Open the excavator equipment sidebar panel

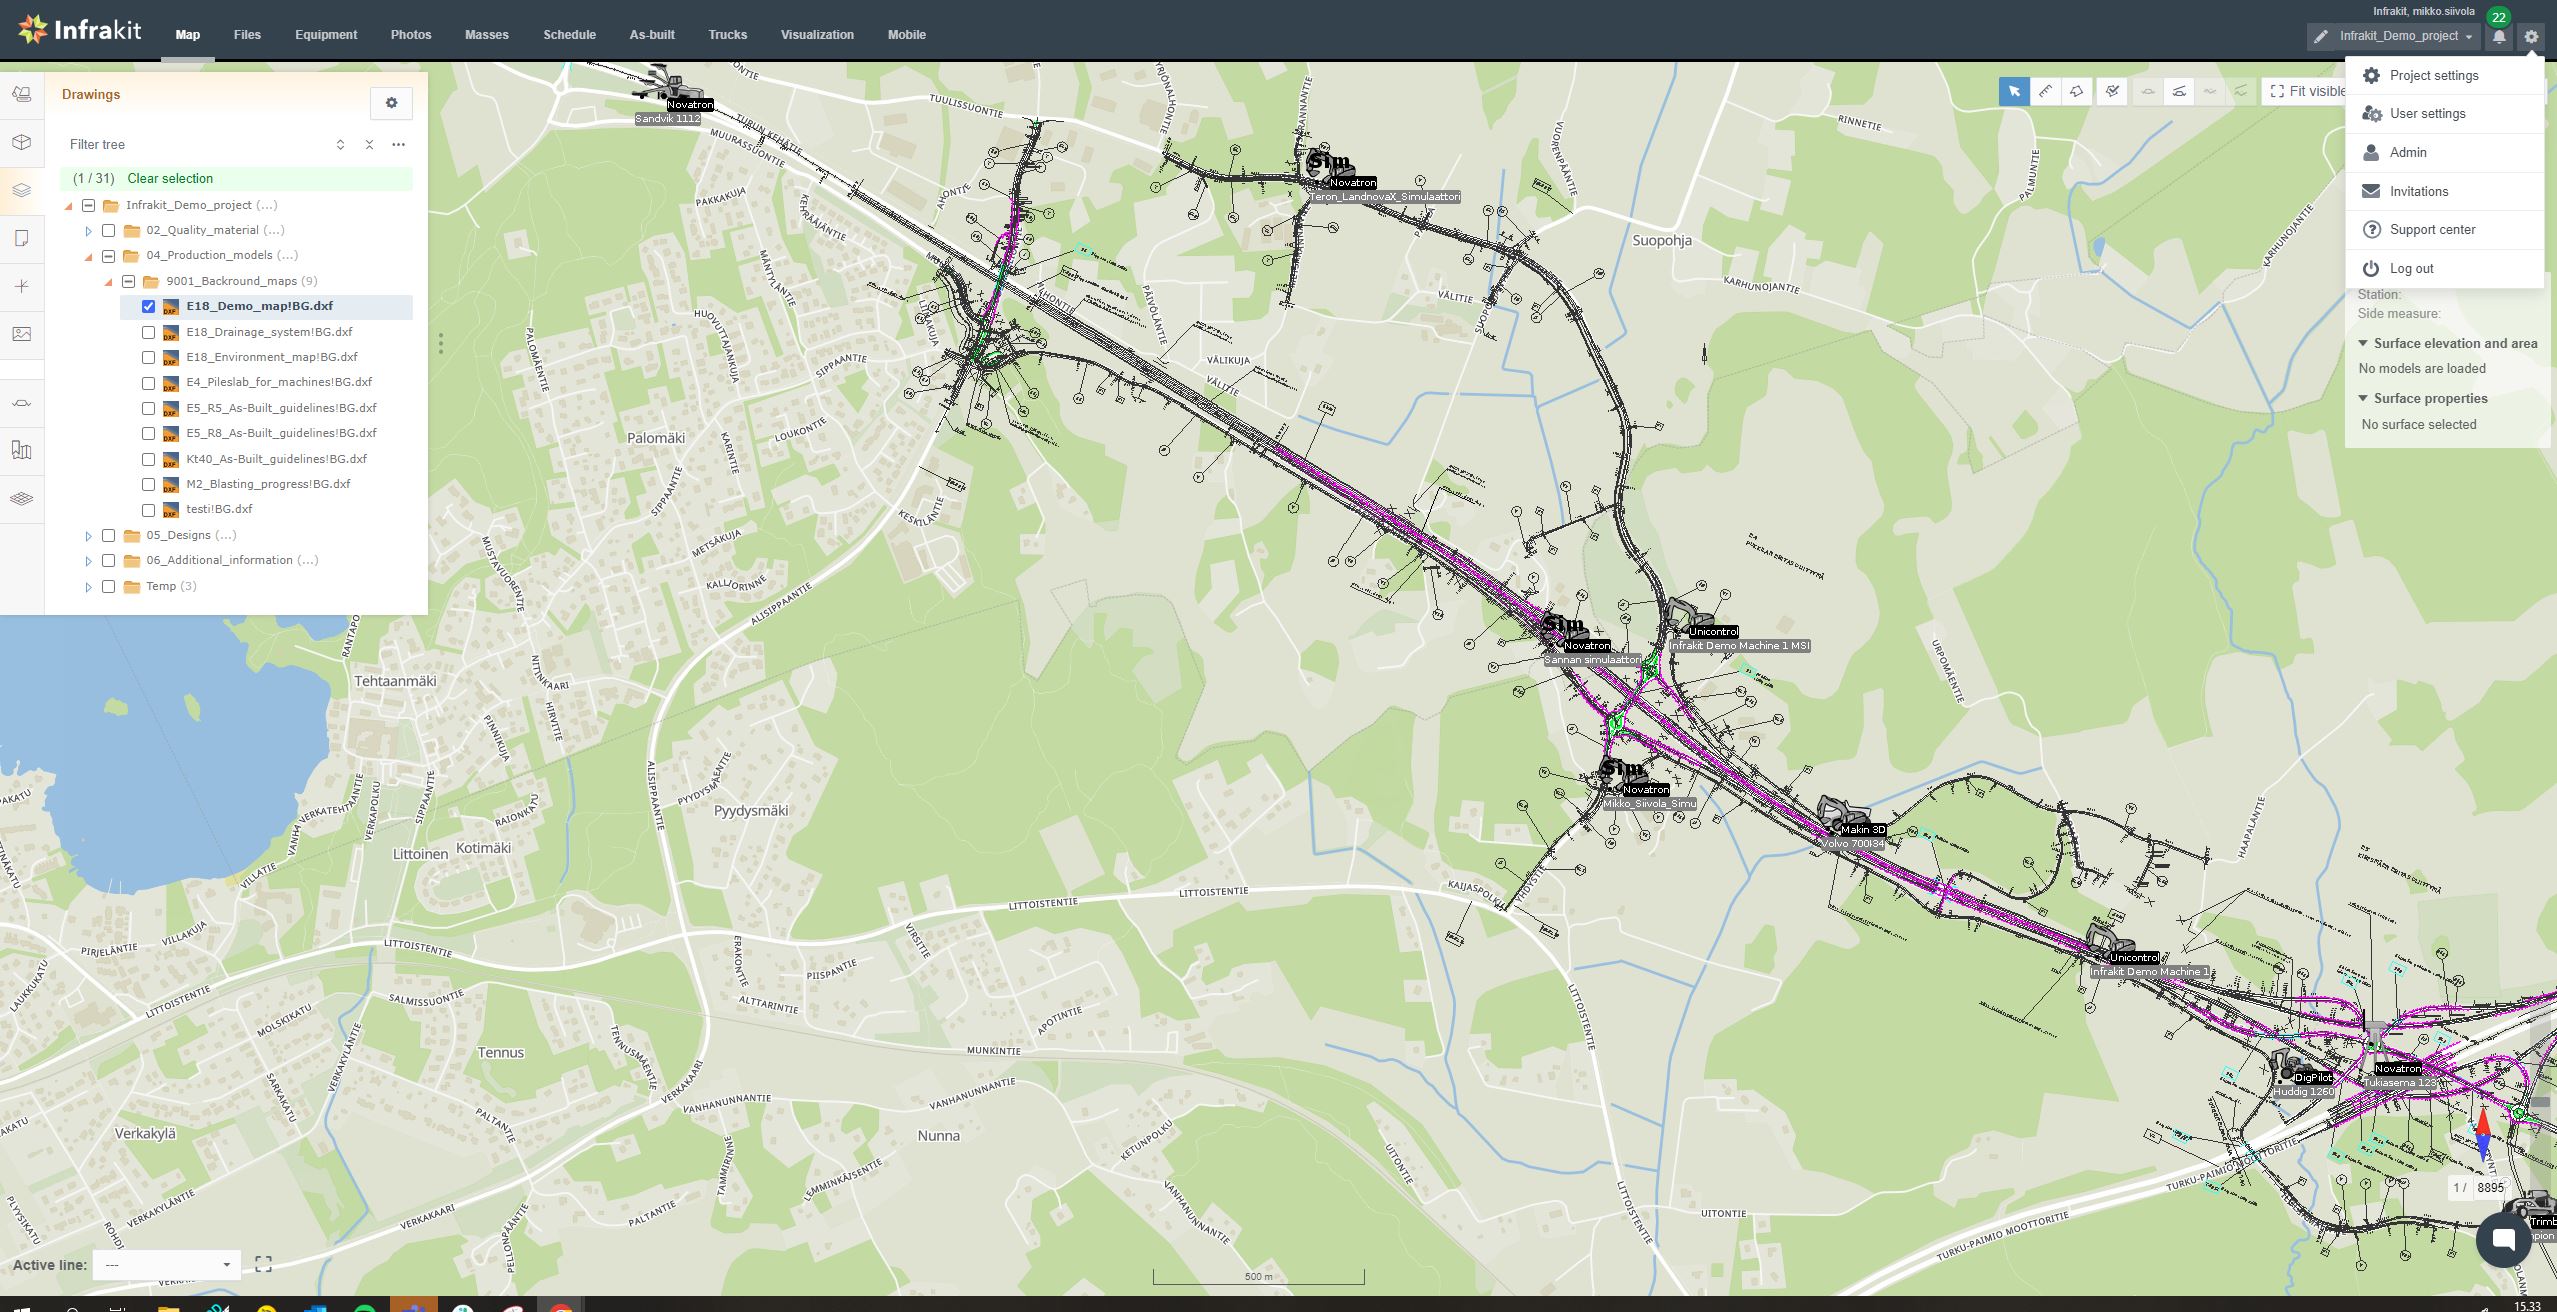point(22,94)
